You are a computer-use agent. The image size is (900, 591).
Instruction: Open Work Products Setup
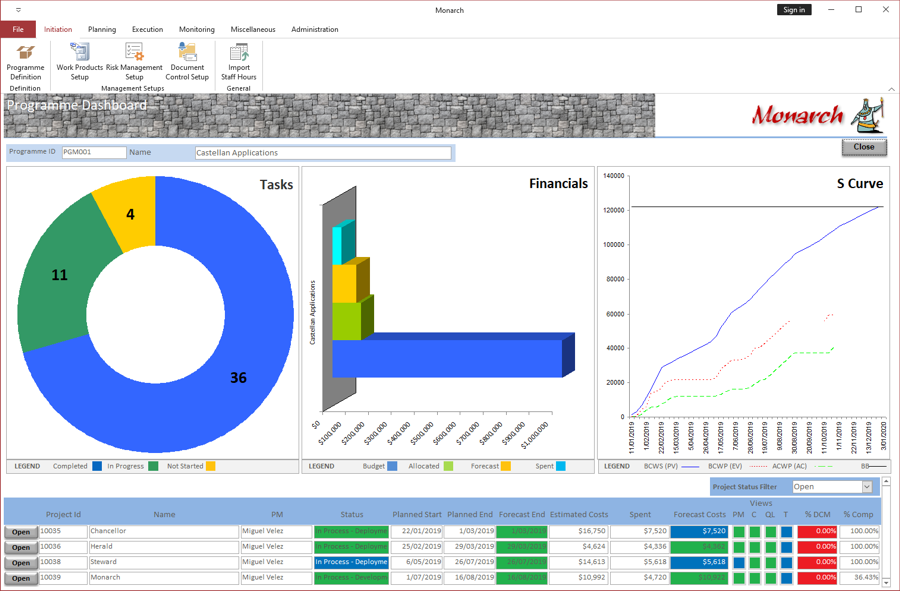(x=80, y=63)
